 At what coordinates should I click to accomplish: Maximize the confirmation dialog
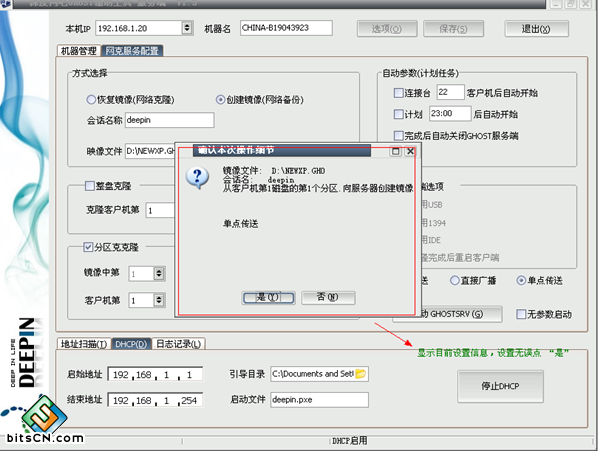tap(396, 151)
